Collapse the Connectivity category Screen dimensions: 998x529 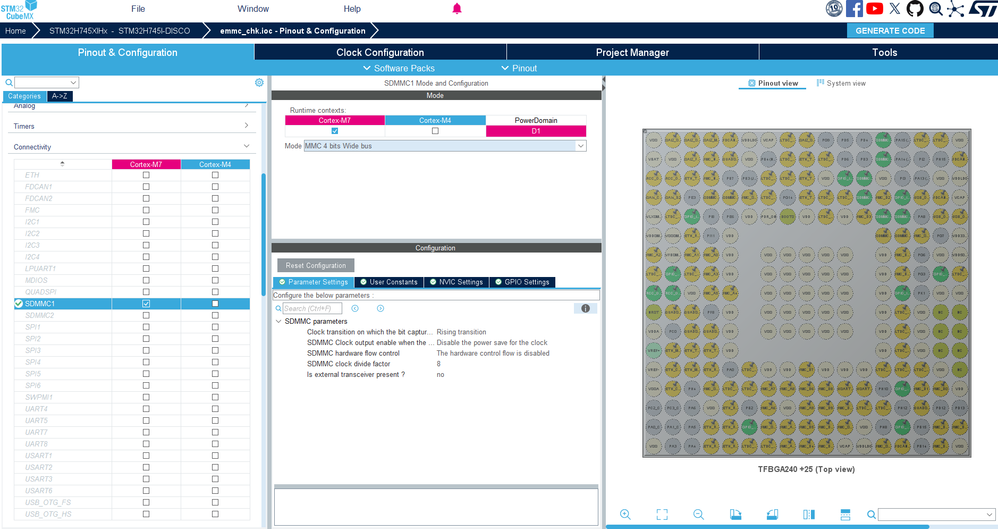[246, 146]
